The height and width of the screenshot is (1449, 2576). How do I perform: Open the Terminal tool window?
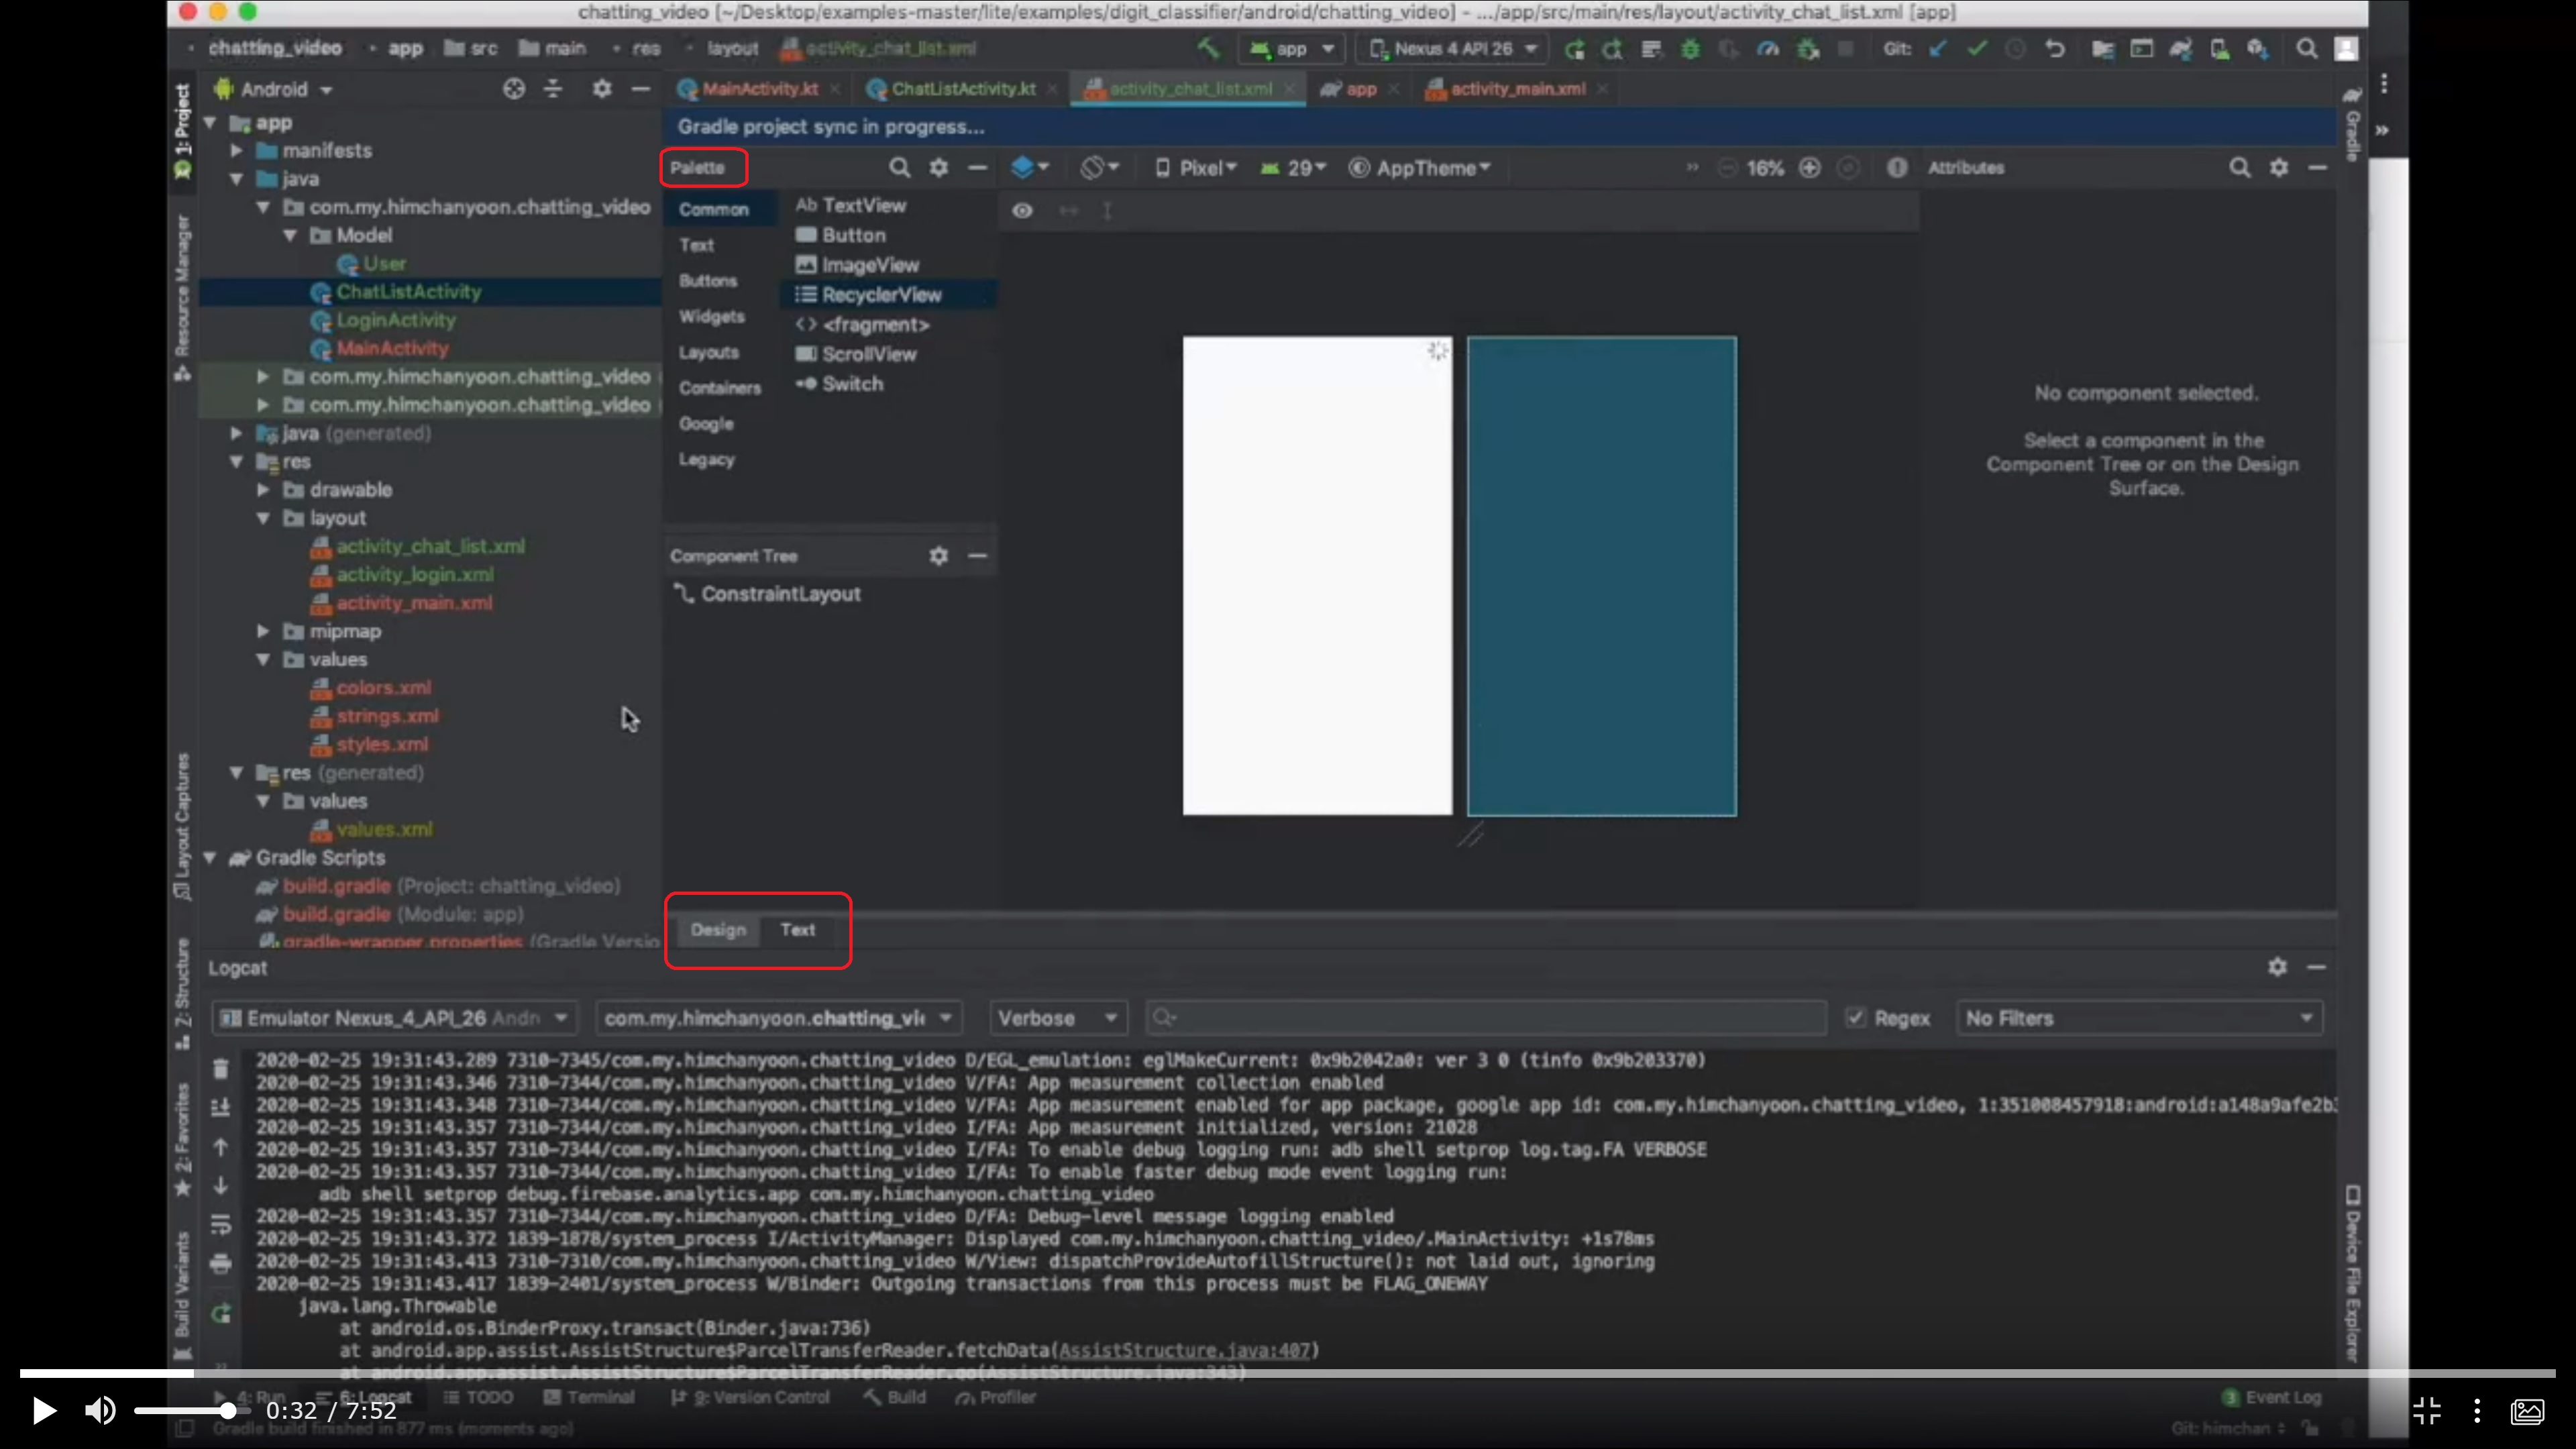pos(590,1397)
